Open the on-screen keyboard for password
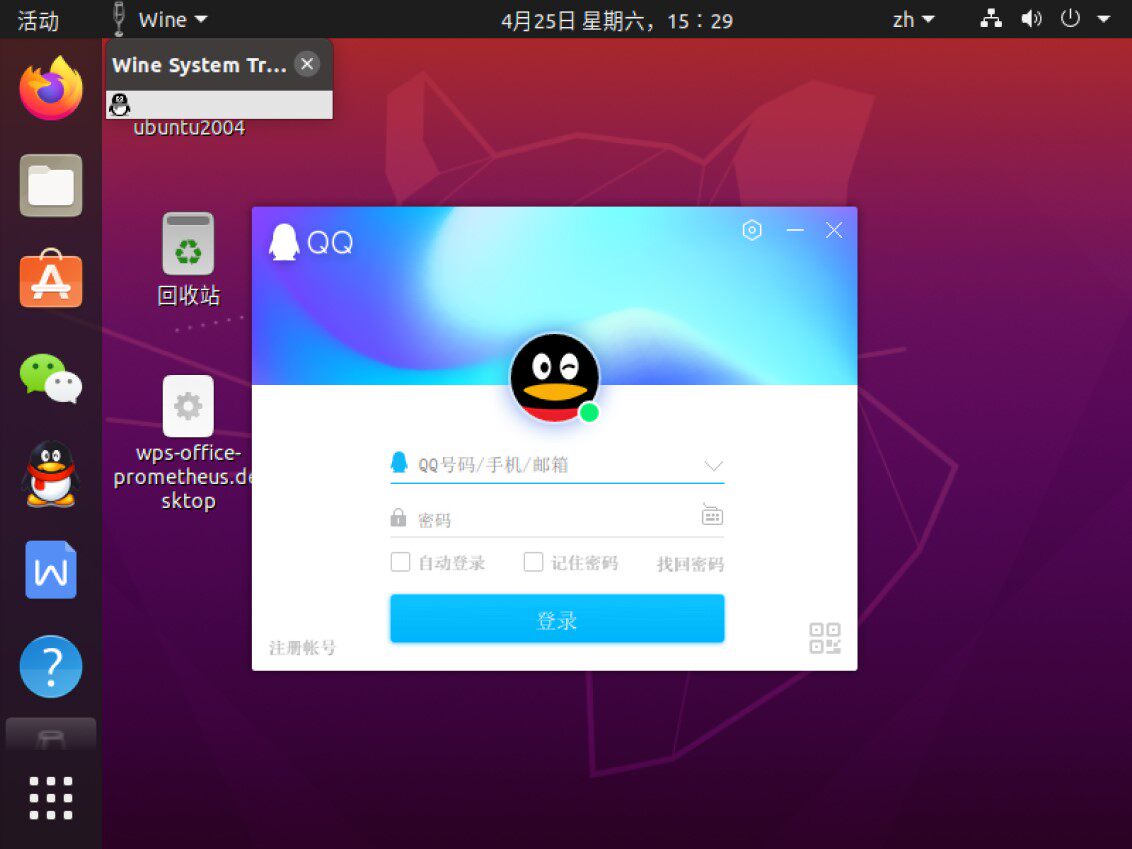 [712, 515]
